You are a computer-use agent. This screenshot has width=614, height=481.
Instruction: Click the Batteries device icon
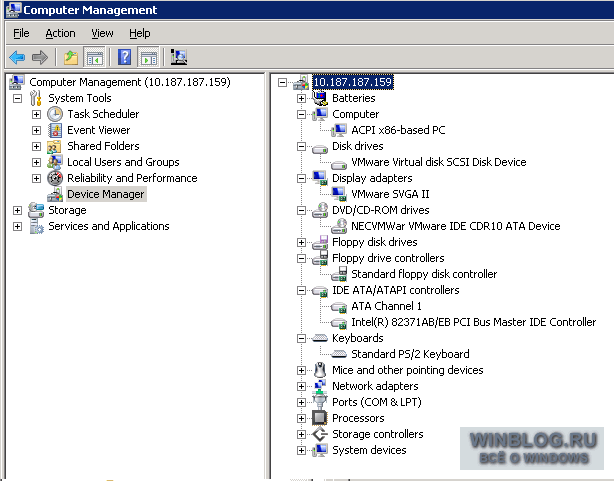(320, 98)
